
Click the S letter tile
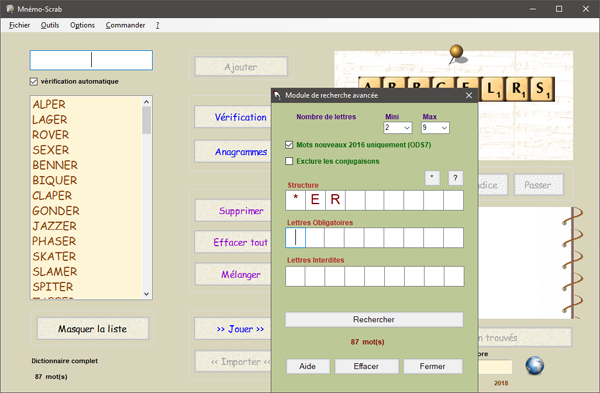pos(542,89)
